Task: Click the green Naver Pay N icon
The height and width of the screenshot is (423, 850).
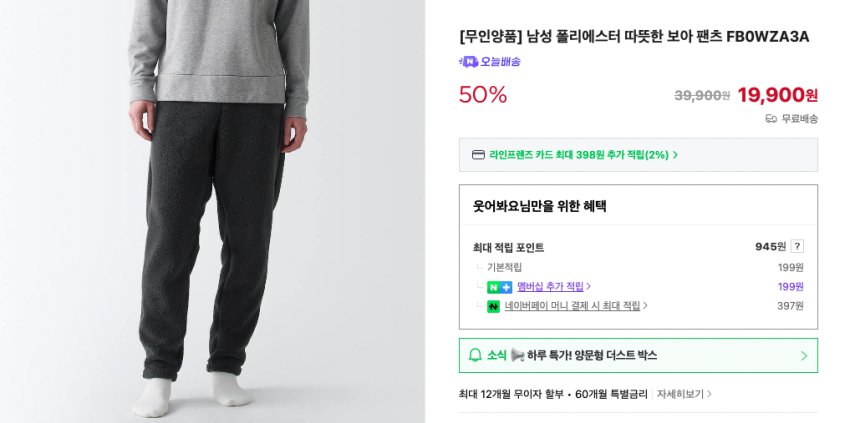Action: (493, 306)
